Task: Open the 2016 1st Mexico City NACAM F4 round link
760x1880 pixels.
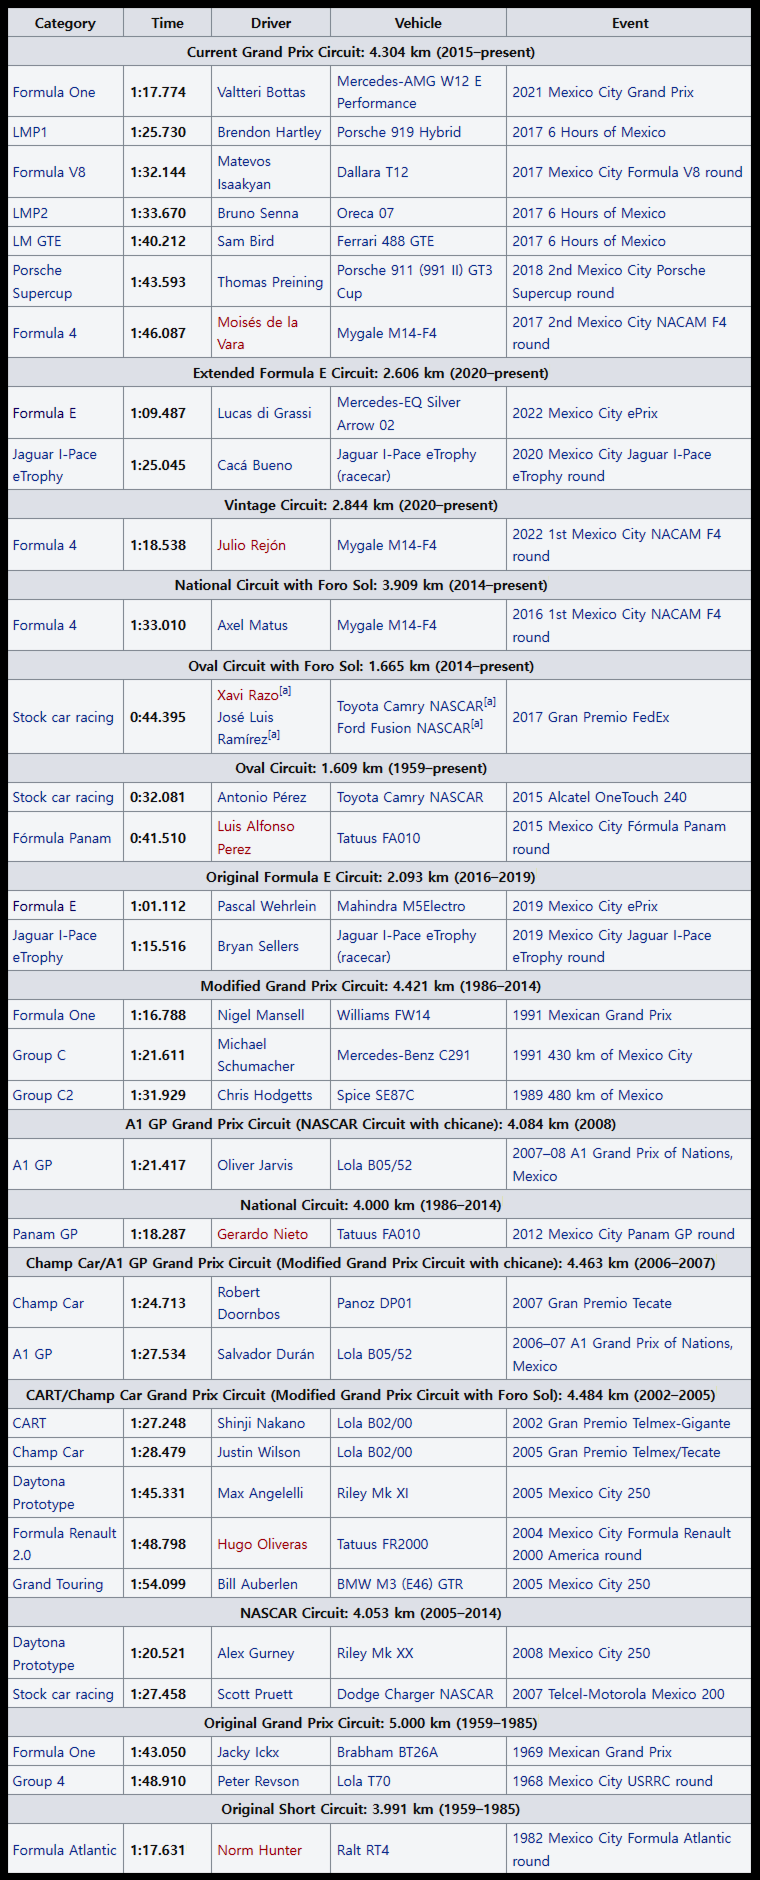Action: [616, 625]
